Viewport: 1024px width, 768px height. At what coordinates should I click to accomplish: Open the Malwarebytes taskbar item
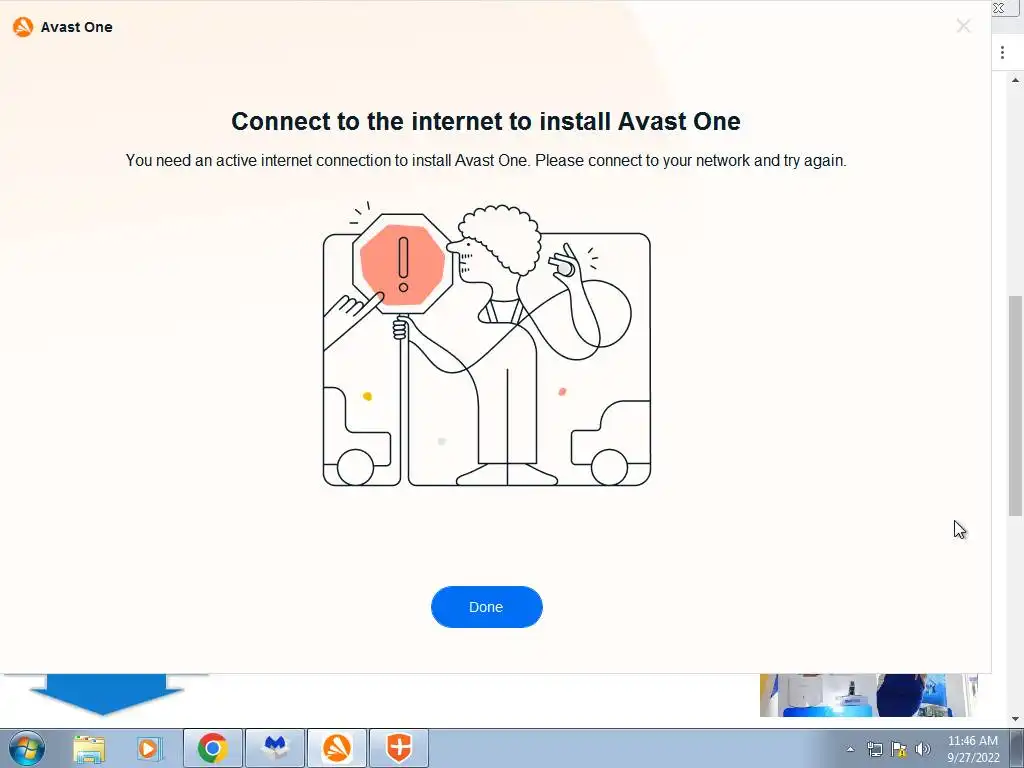coord(275,748)
